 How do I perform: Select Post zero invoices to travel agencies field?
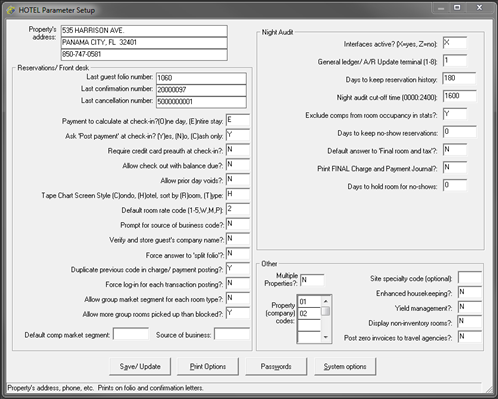pos(470,337)
